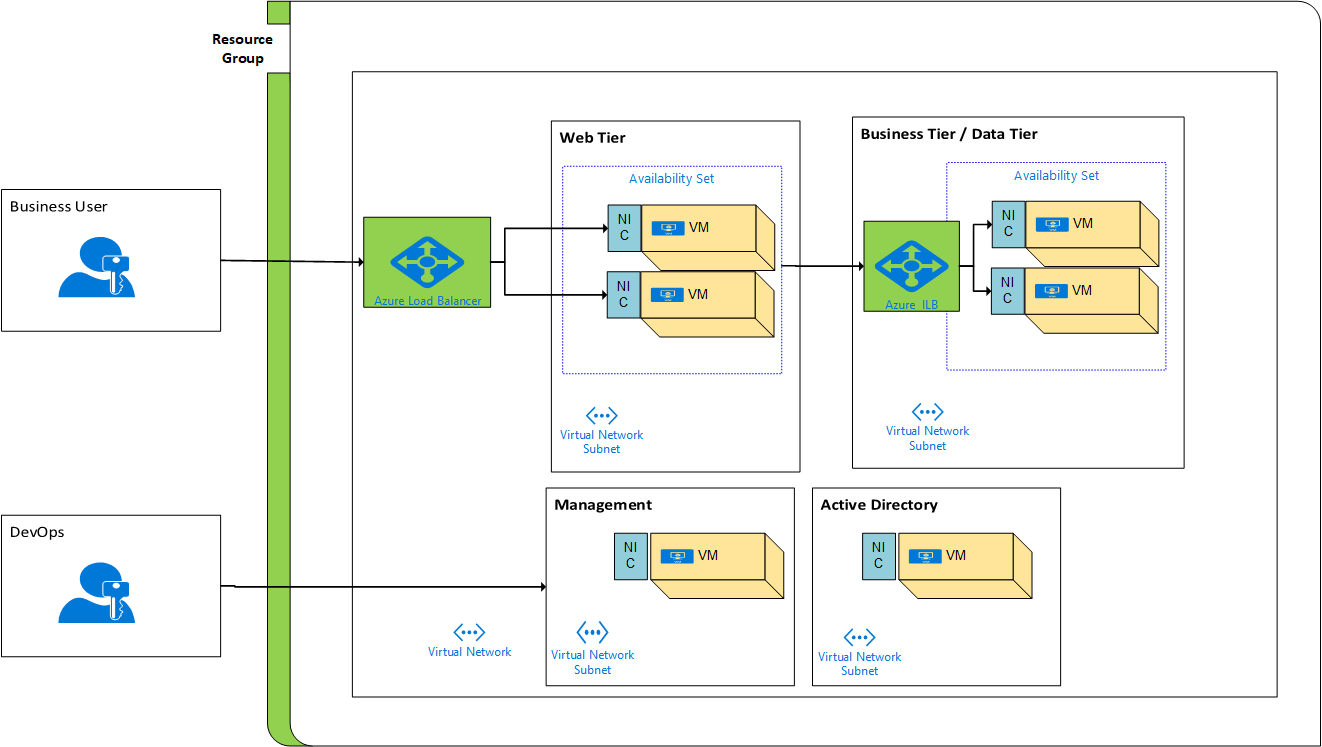The image size is (1322, 747).
Task: Select the upper VM in Business Tier
Action: (1092, 233)
